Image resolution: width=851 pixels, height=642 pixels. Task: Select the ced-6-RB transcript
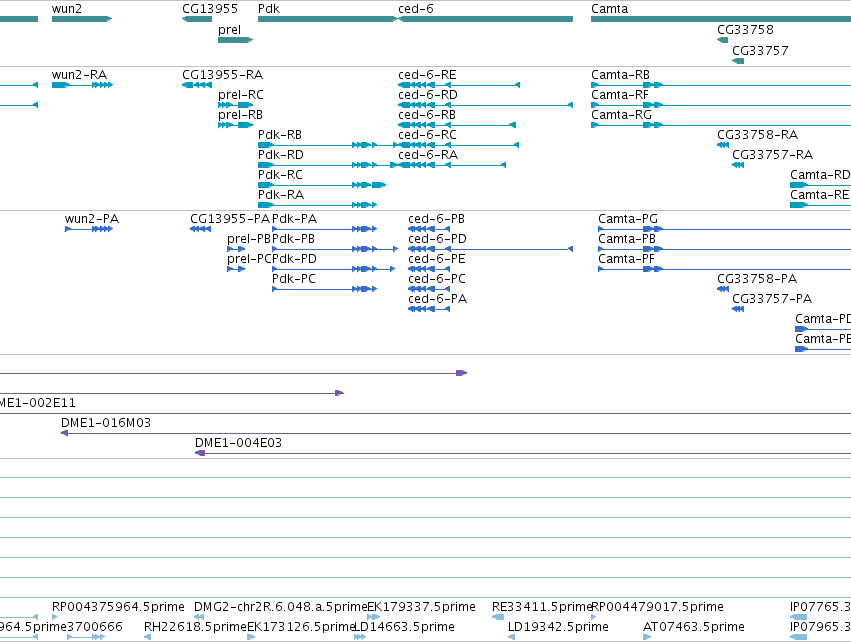click(457, 125)
